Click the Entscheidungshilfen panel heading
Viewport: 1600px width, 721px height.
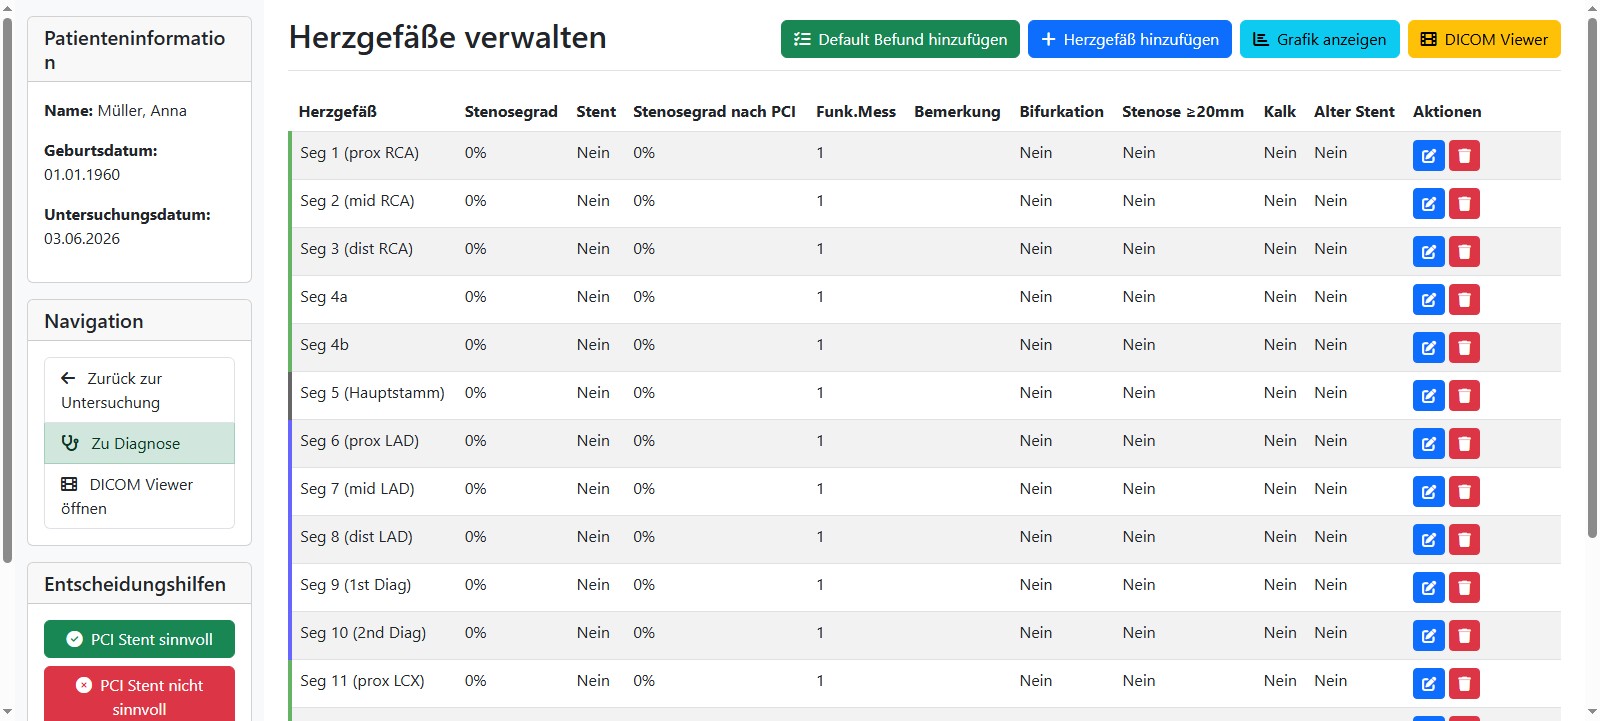(135, 584)
